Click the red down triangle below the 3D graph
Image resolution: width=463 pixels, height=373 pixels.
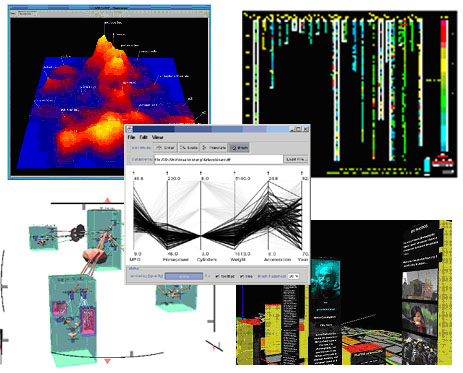pos(107,361)
